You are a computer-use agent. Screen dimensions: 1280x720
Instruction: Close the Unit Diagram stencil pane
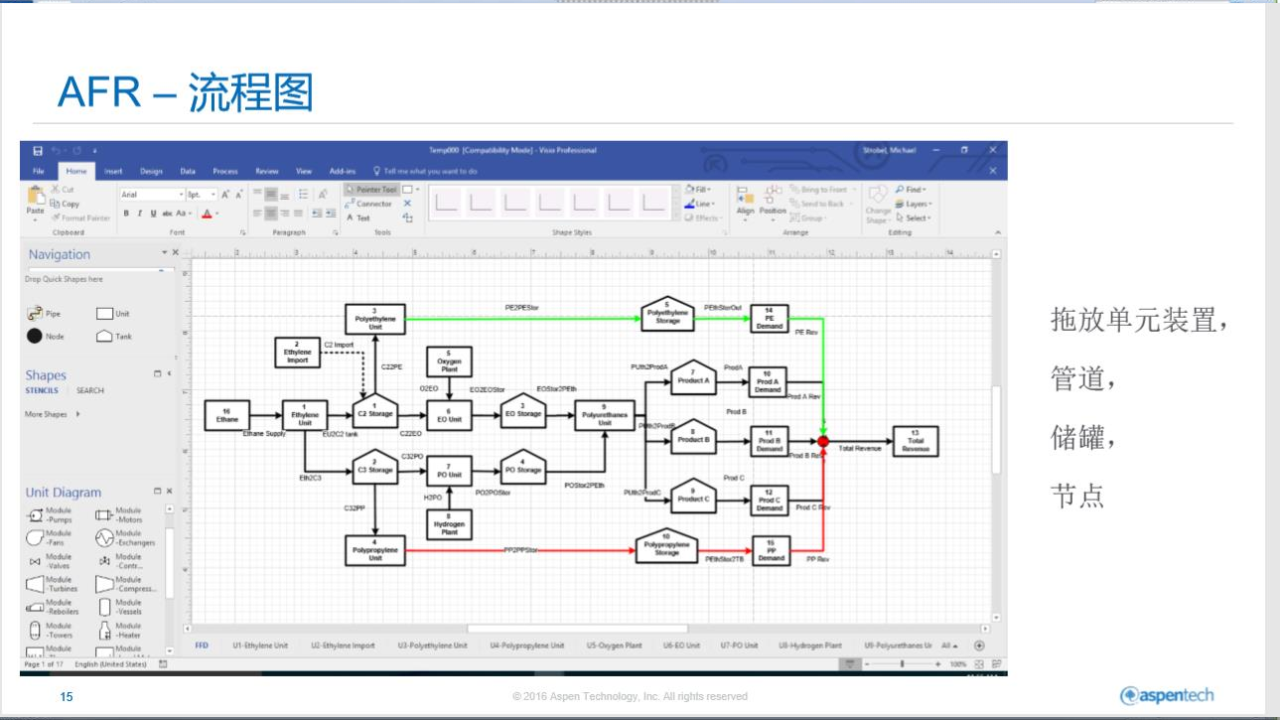click(168, 492)
